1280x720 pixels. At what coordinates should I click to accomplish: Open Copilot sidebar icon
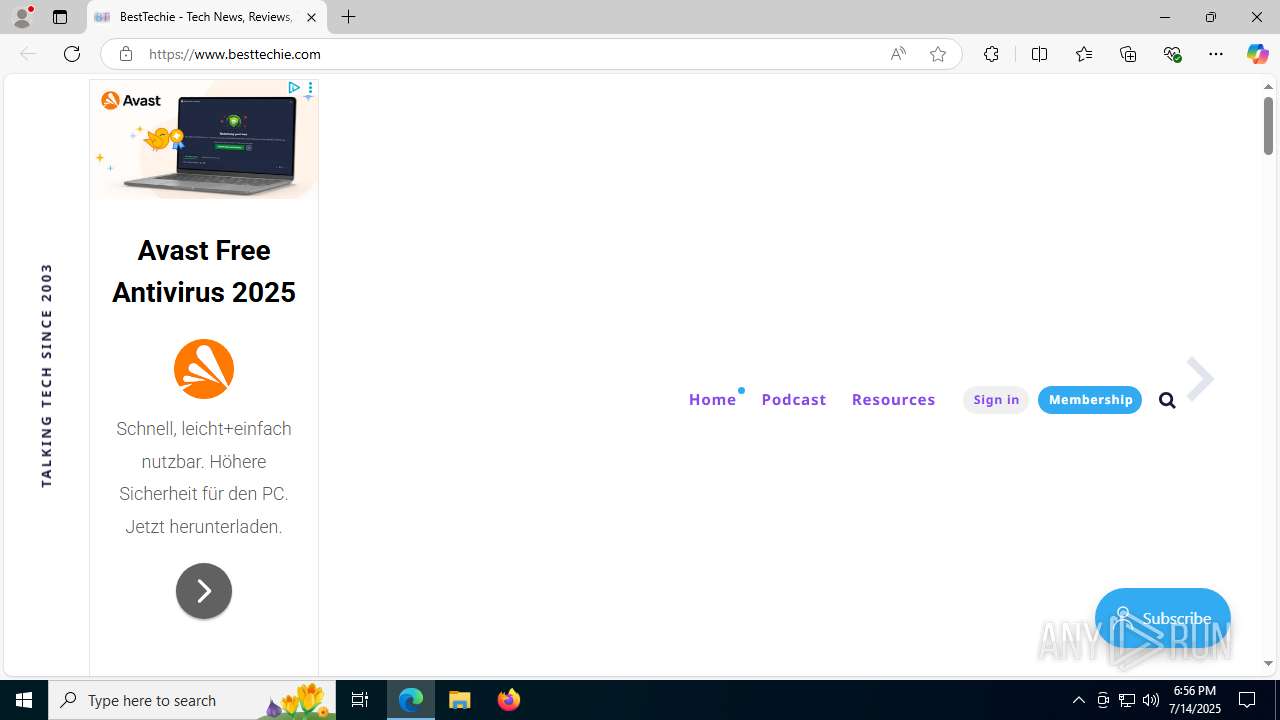[x=1257, y=54]
